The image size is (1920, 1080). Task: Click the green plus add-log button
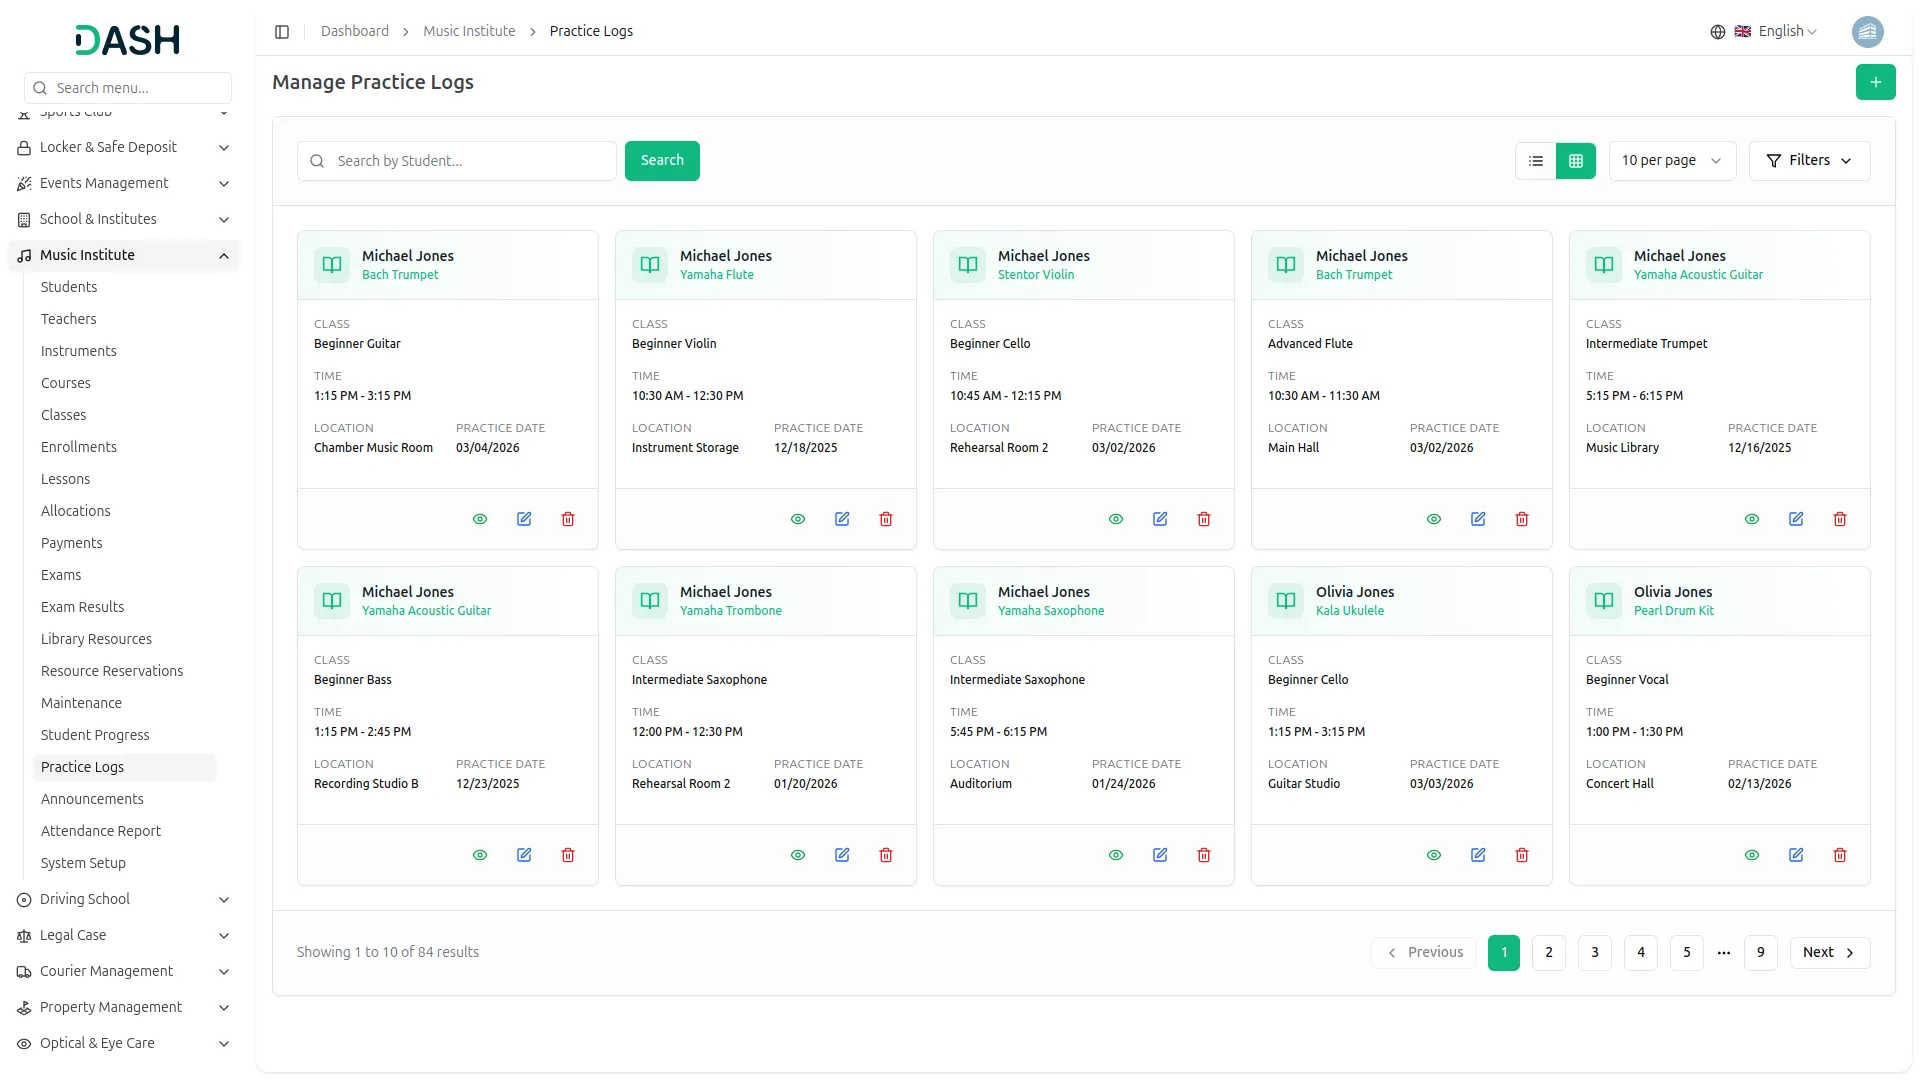[1875, 82]
